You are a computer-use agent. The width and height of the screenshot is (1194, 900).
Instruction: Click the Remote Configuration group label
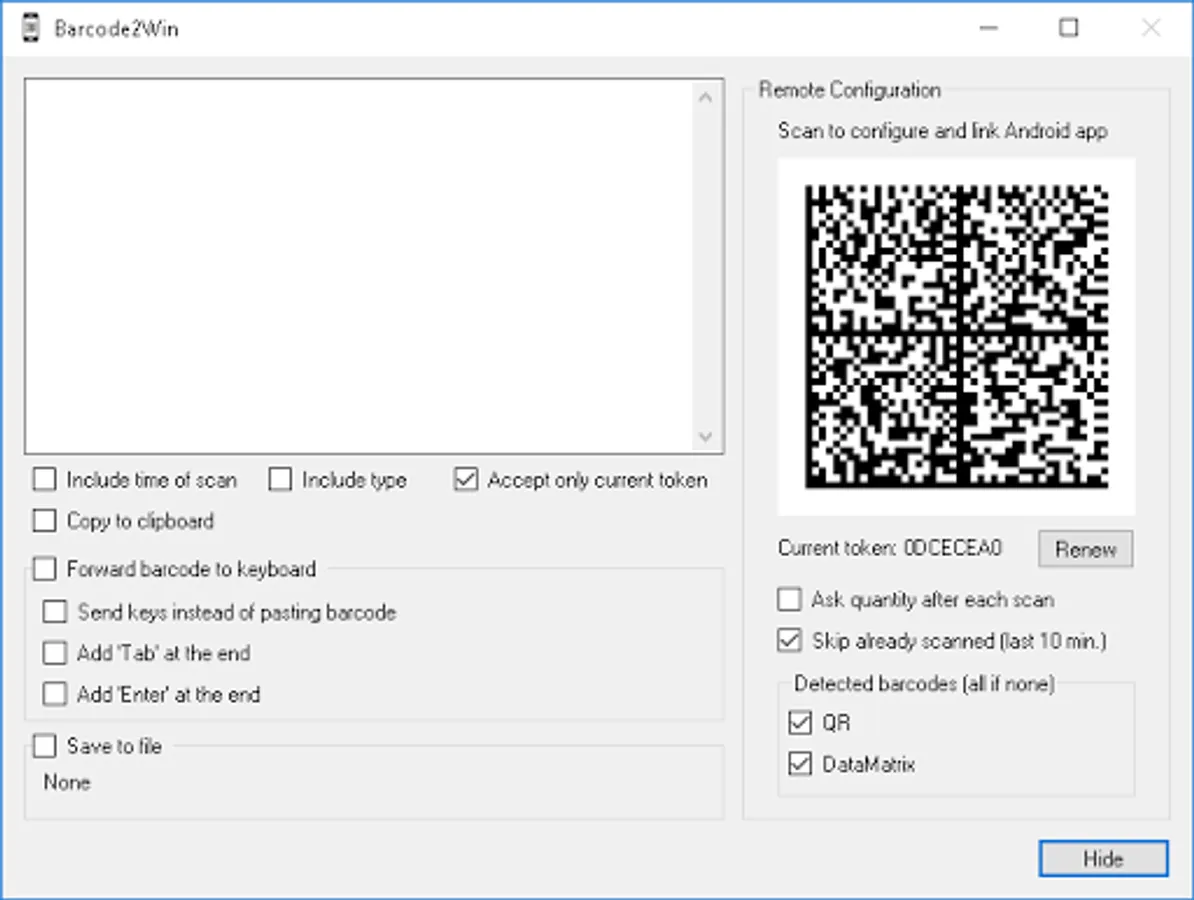tap(850, 90)
